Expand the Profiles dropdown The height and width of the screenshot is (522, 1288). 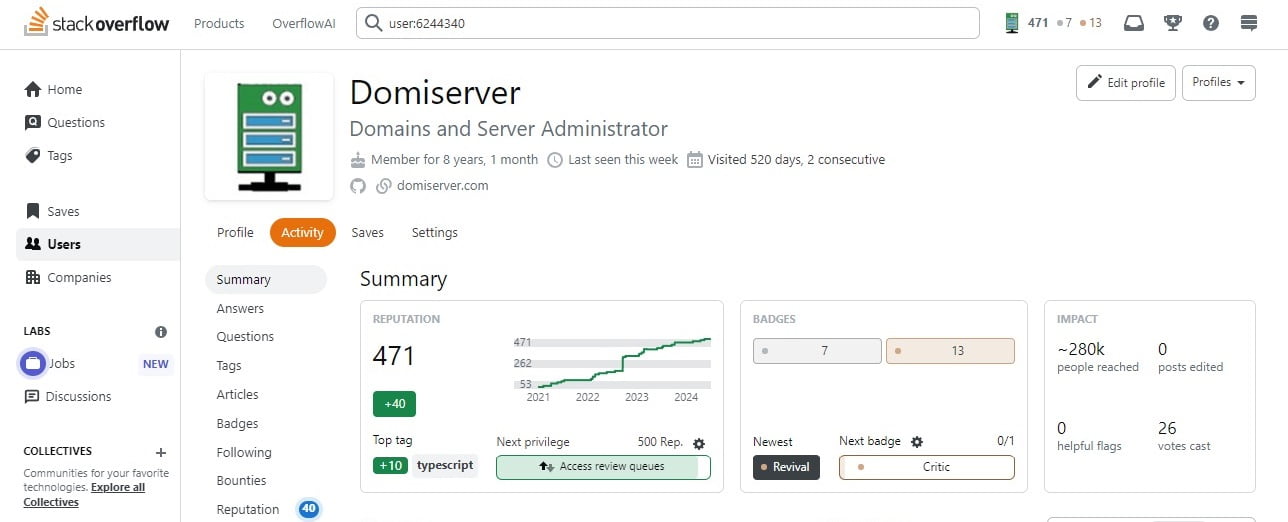(1219, 82)
